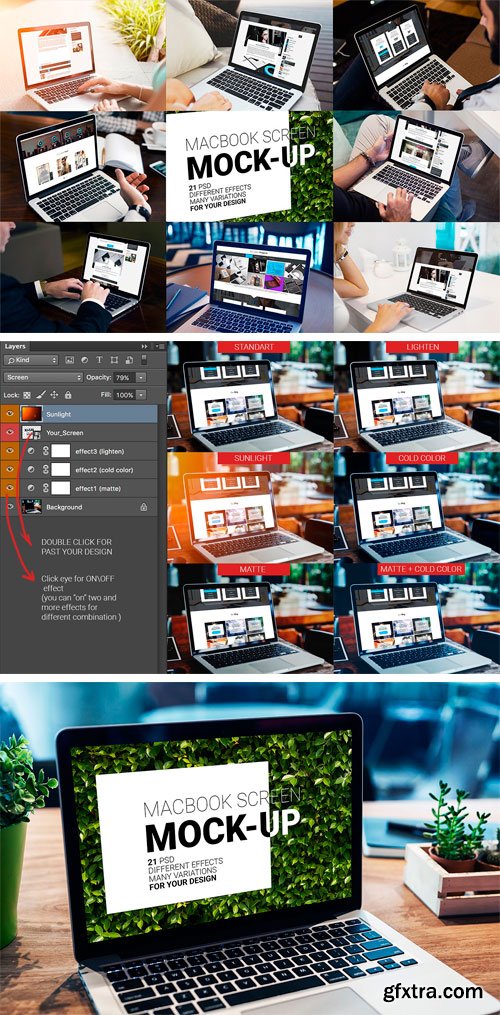Select the Sunlight layer thumbnail
500x1015 pixels.
click(31, 414)
